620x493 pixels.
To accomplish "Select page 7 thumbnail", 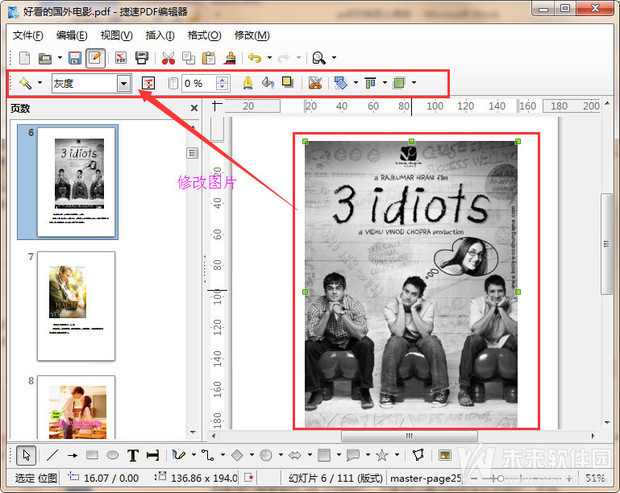I will pyautogui.click(x=76, y=306).
